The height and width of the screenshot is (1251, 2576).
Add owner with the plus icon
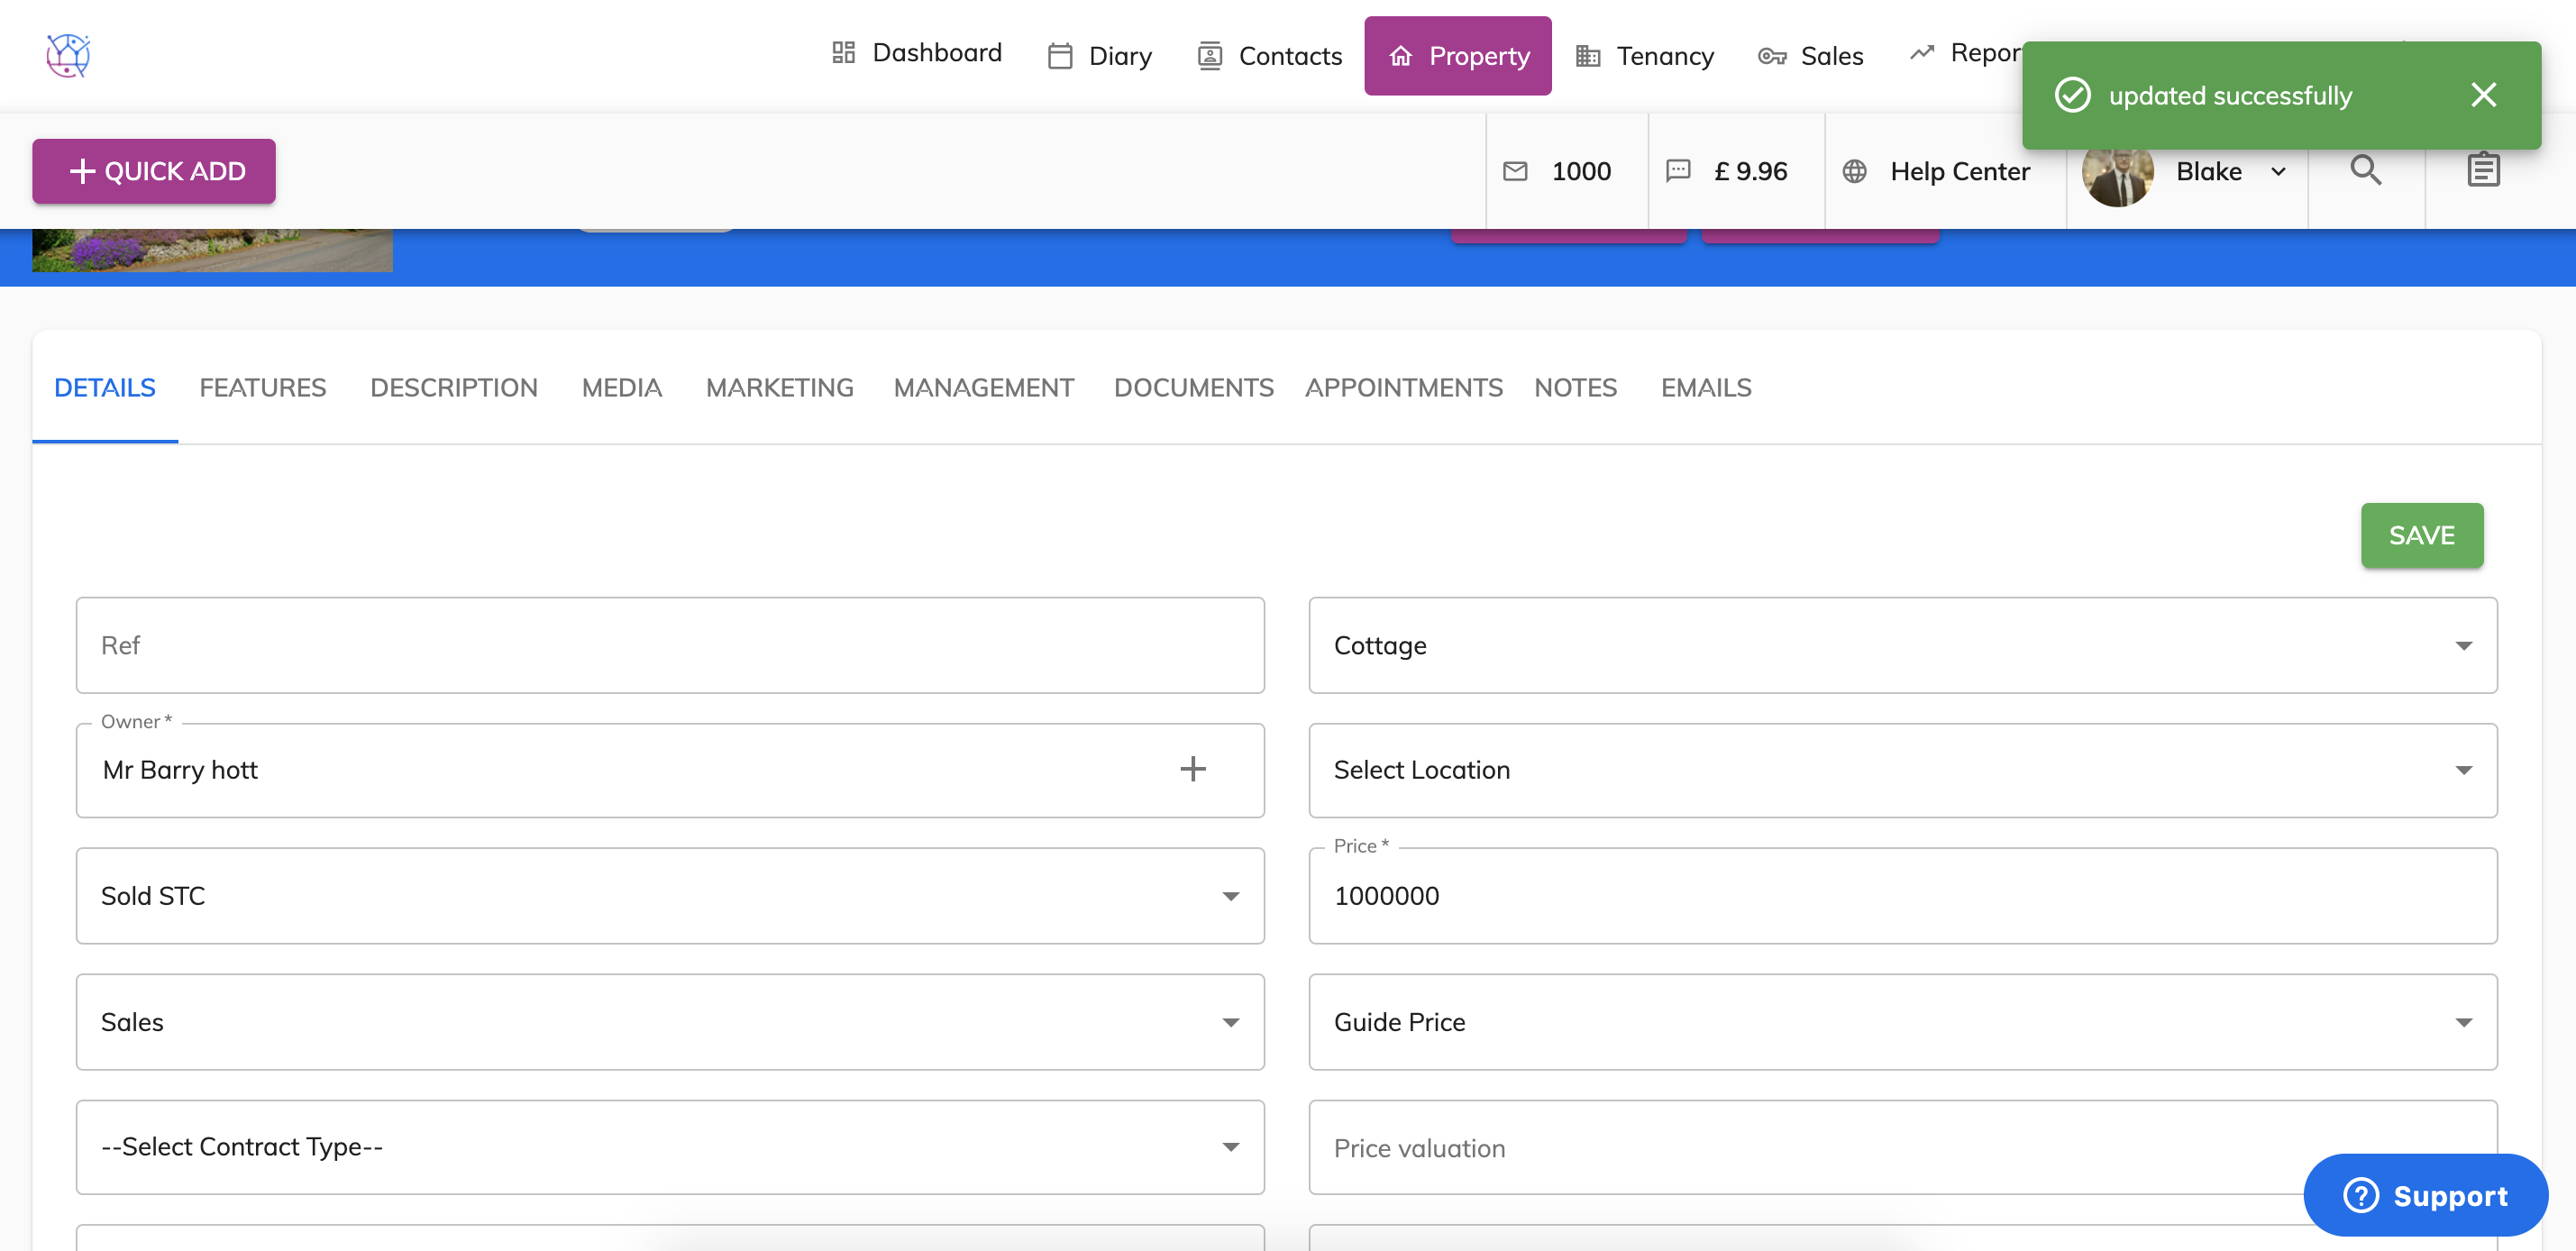click(1192, 769)
